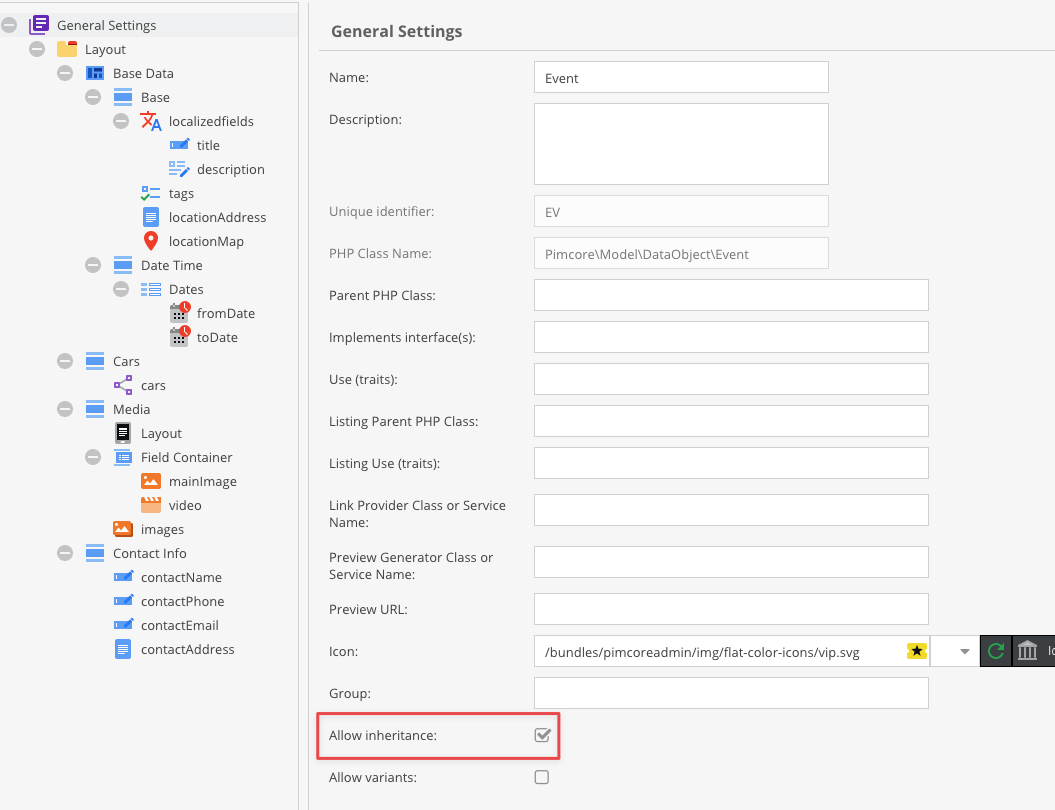Click the green refresh icon button
The width and height of the screenshot is (1055, 810).
(995, 652)
